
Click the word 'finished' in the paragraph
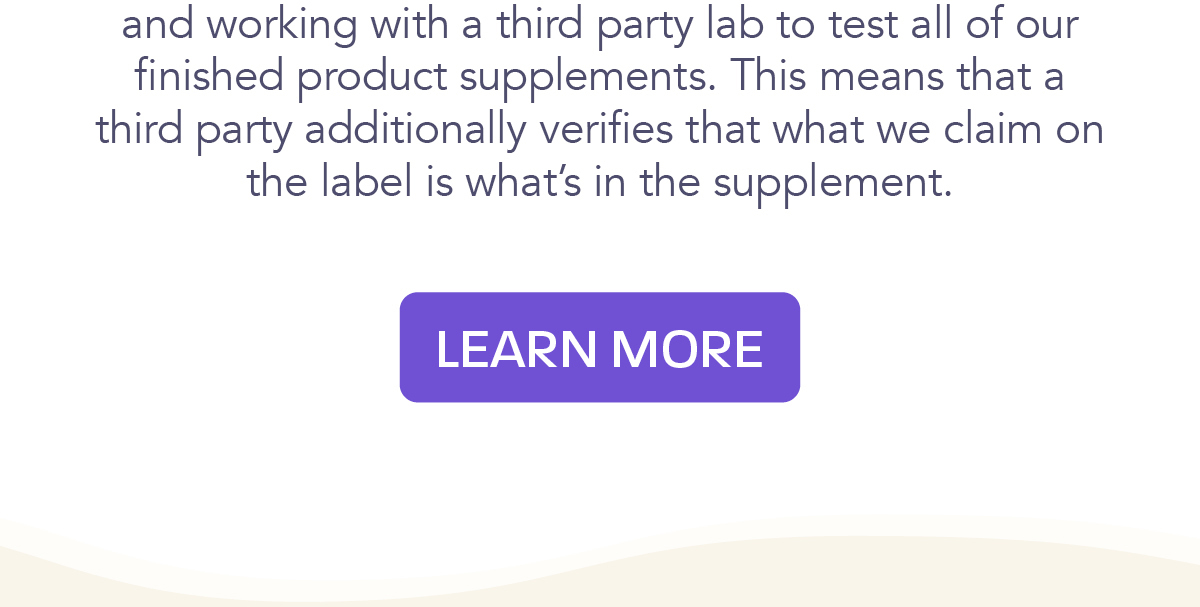(210, 77)
